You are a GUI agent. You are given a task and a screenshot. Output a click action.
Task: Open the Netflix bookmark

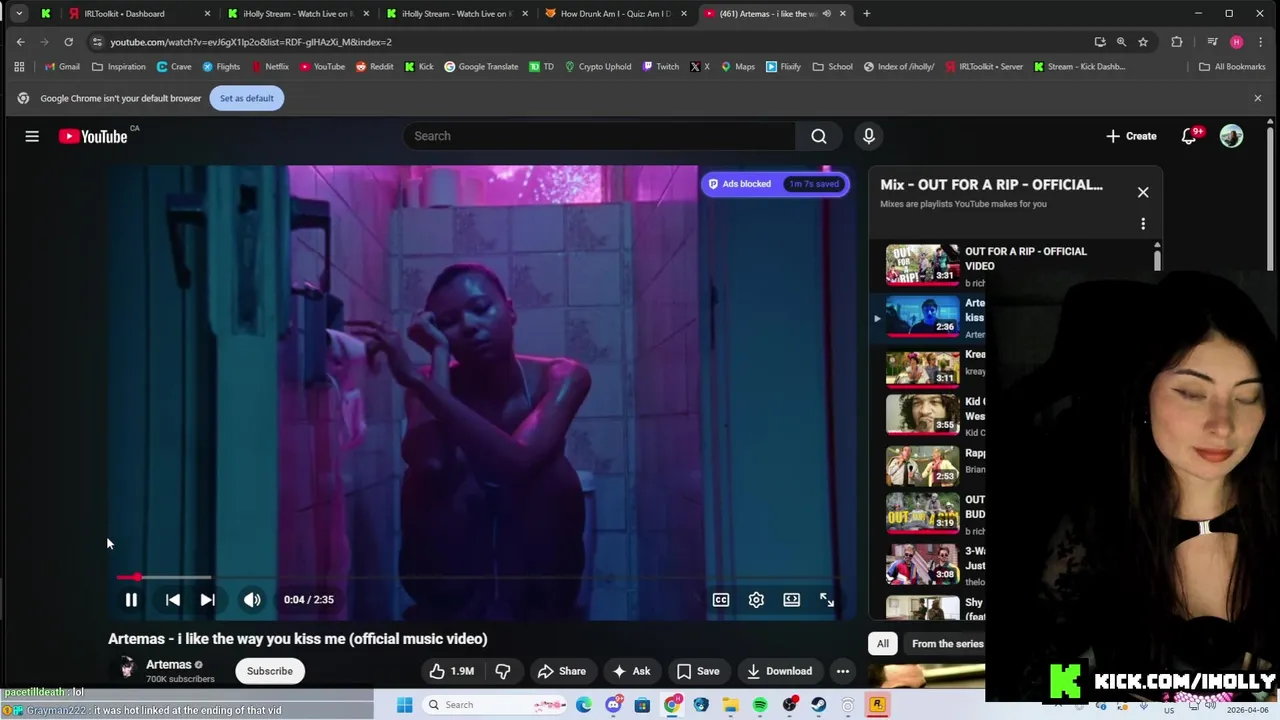pos(270,67)
